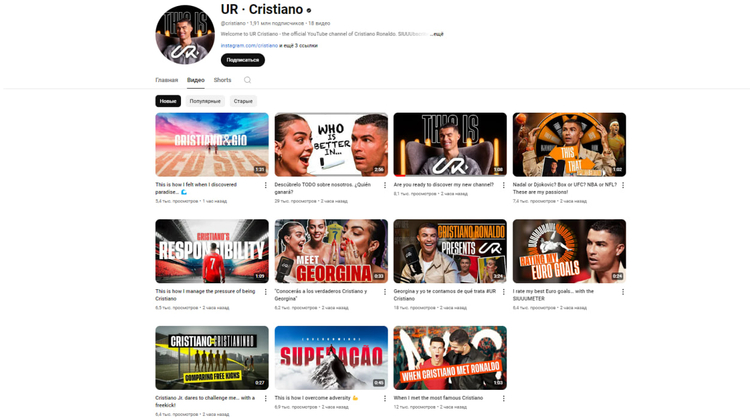Screen dimensions: 750x420
Task: Open the 'Cristiano Ronaldo Presents UR' thumbnail
Action: pos(450,251)
